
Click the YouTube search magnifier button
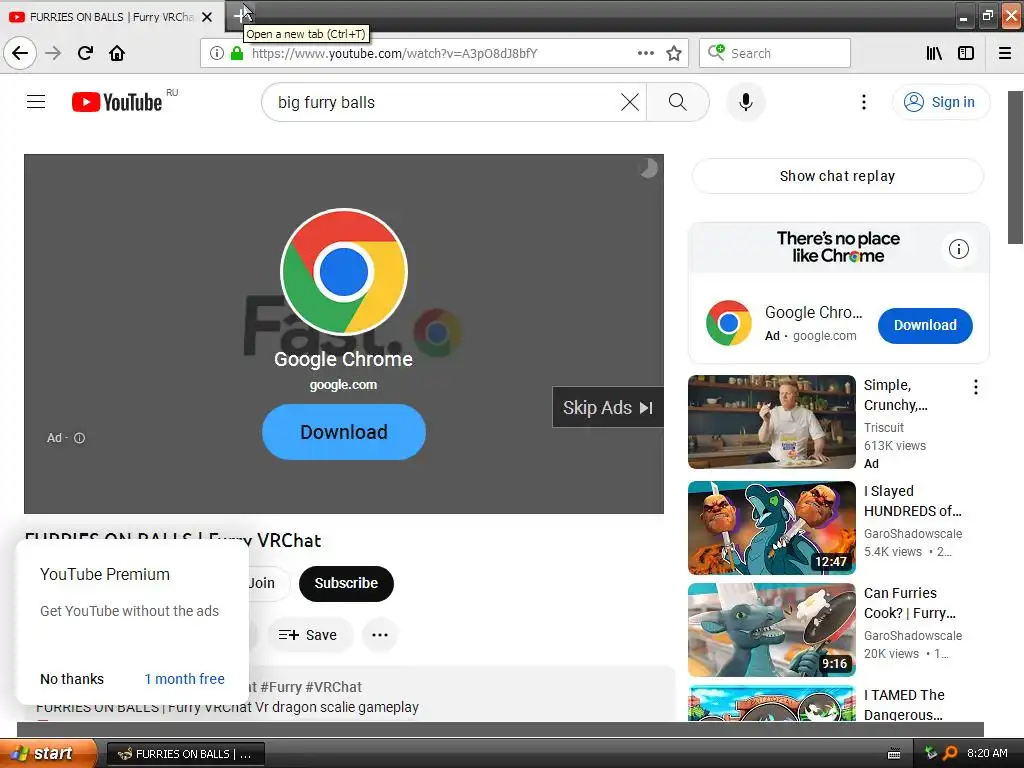[x=678, y=102]
